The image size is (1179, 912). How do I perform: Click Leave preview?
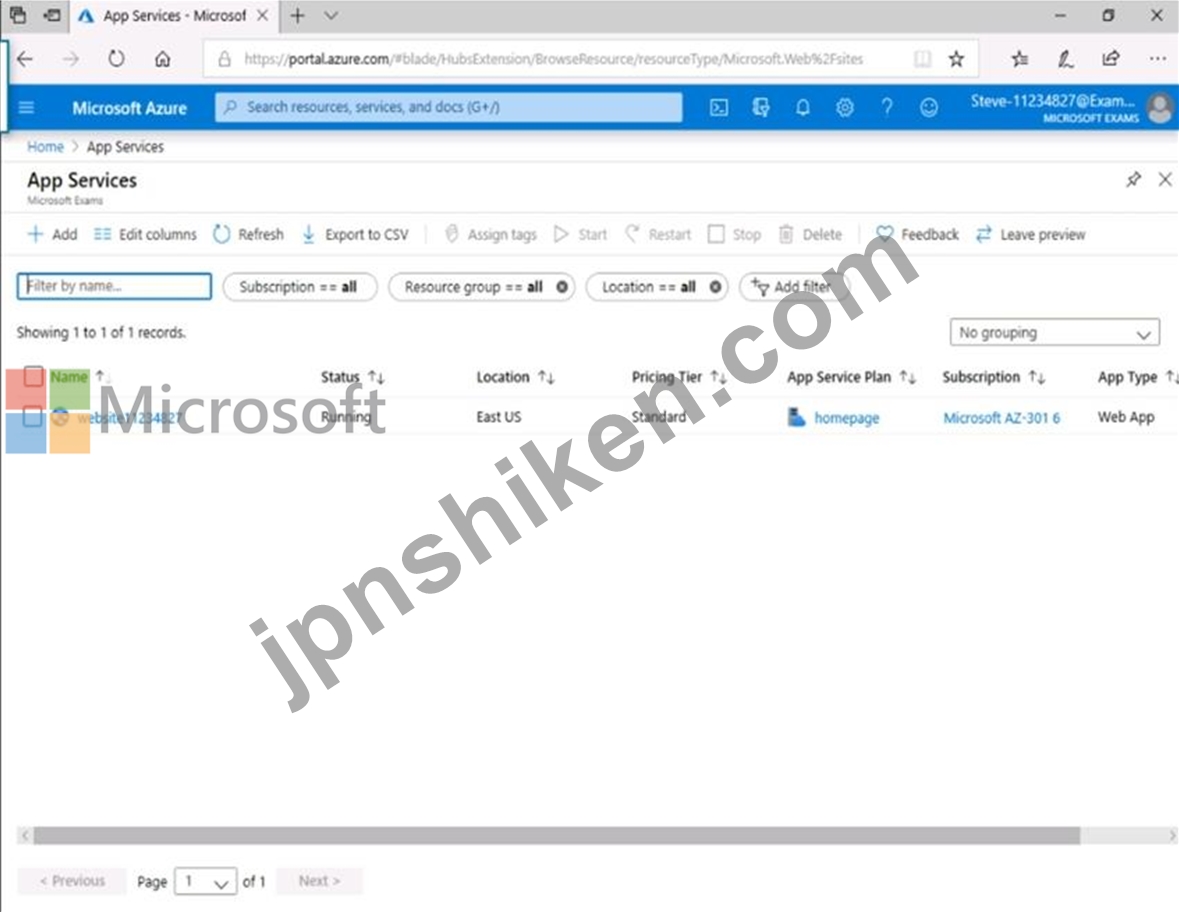point(1030,235)
